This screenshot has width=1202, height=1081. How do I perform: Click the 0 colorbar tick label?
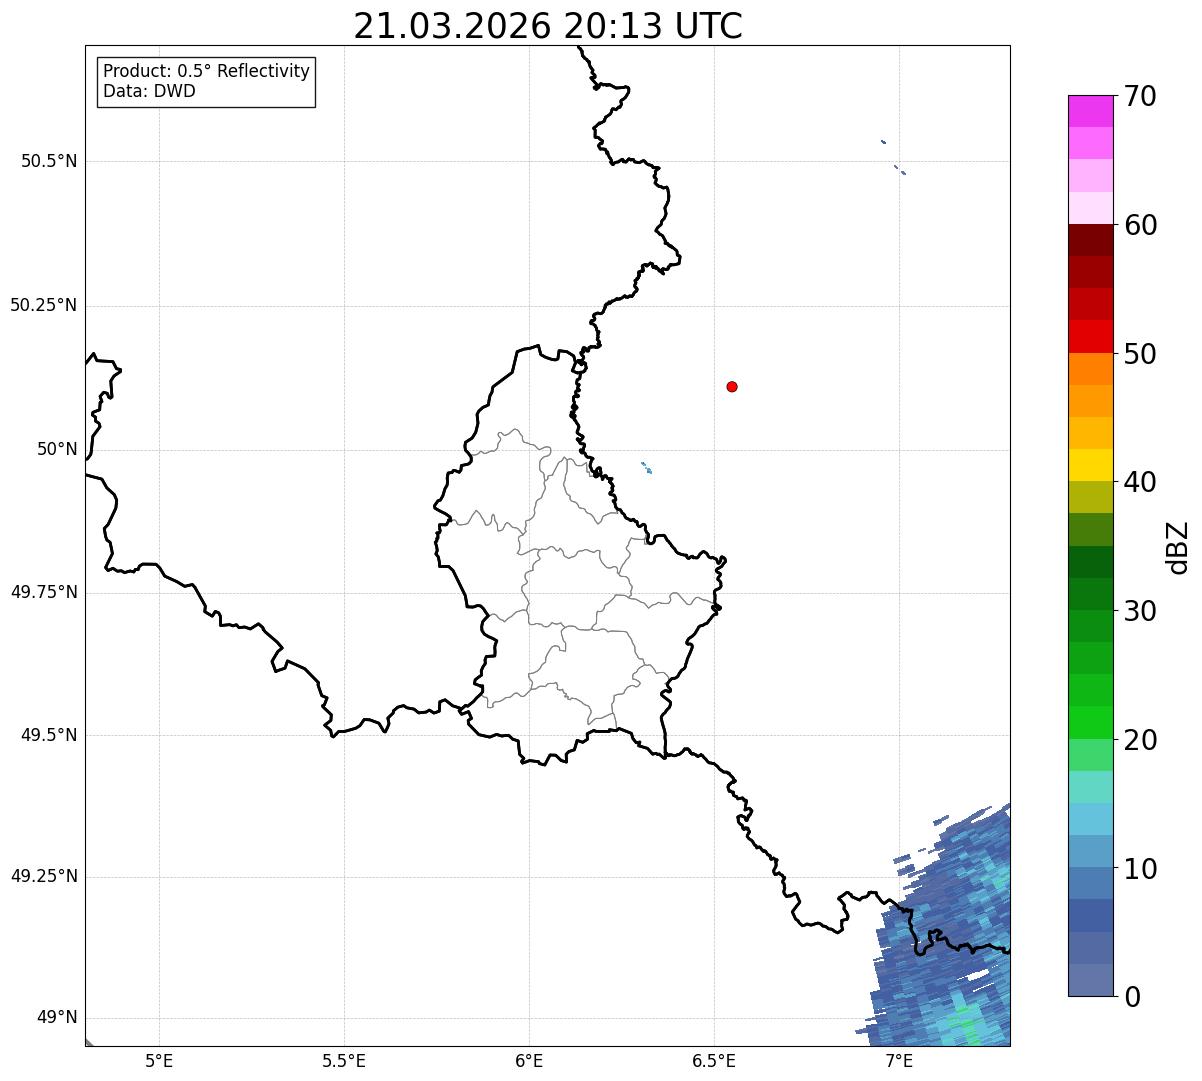[1132, 997]
